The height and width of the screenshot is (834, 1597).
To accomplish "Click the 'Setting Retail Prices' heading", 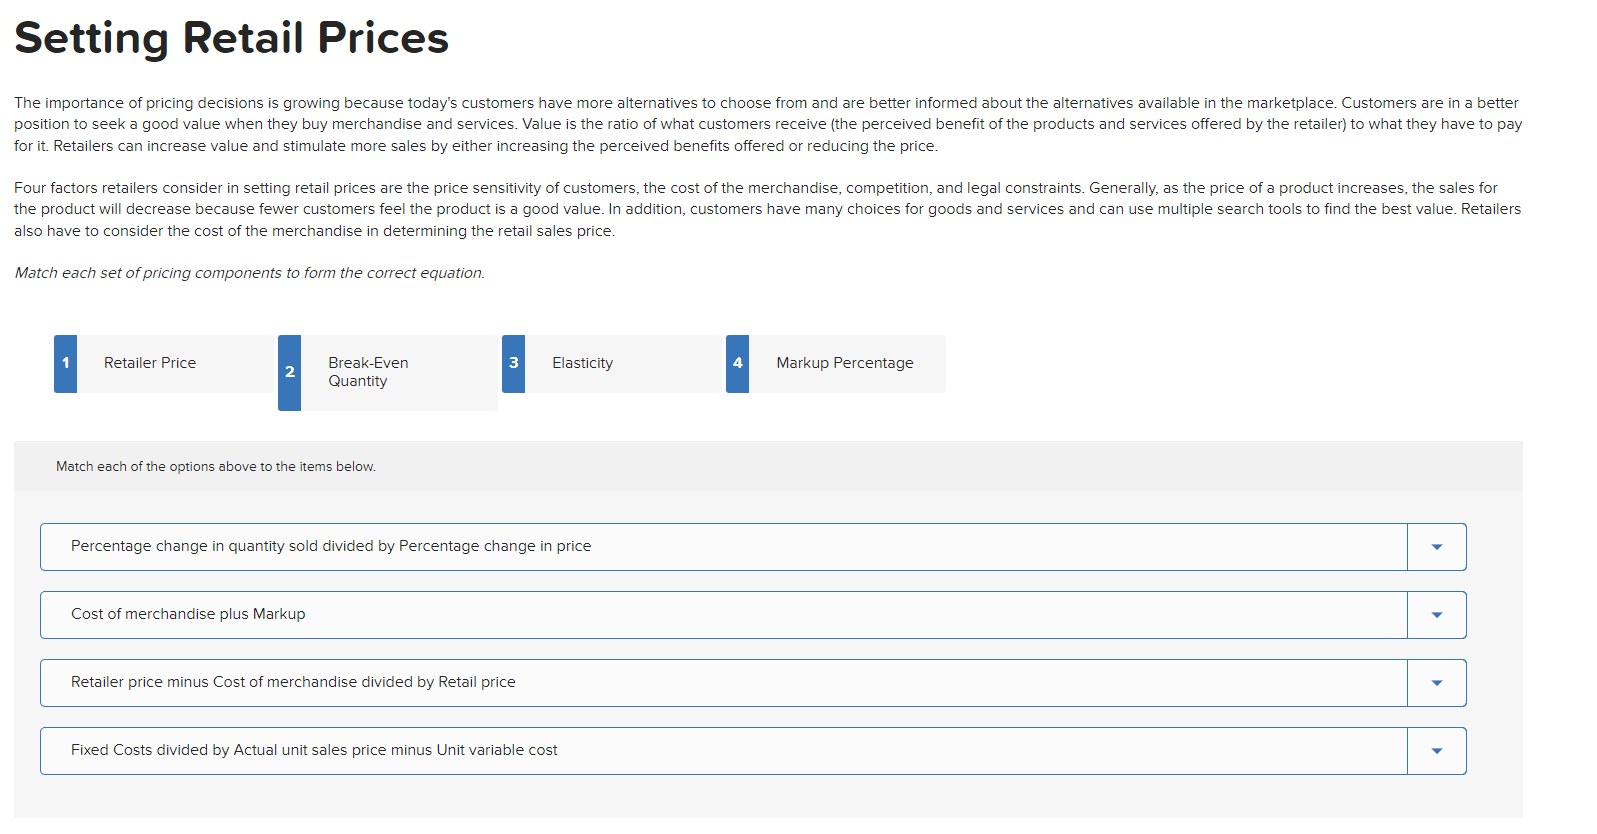I will [232, 39].
